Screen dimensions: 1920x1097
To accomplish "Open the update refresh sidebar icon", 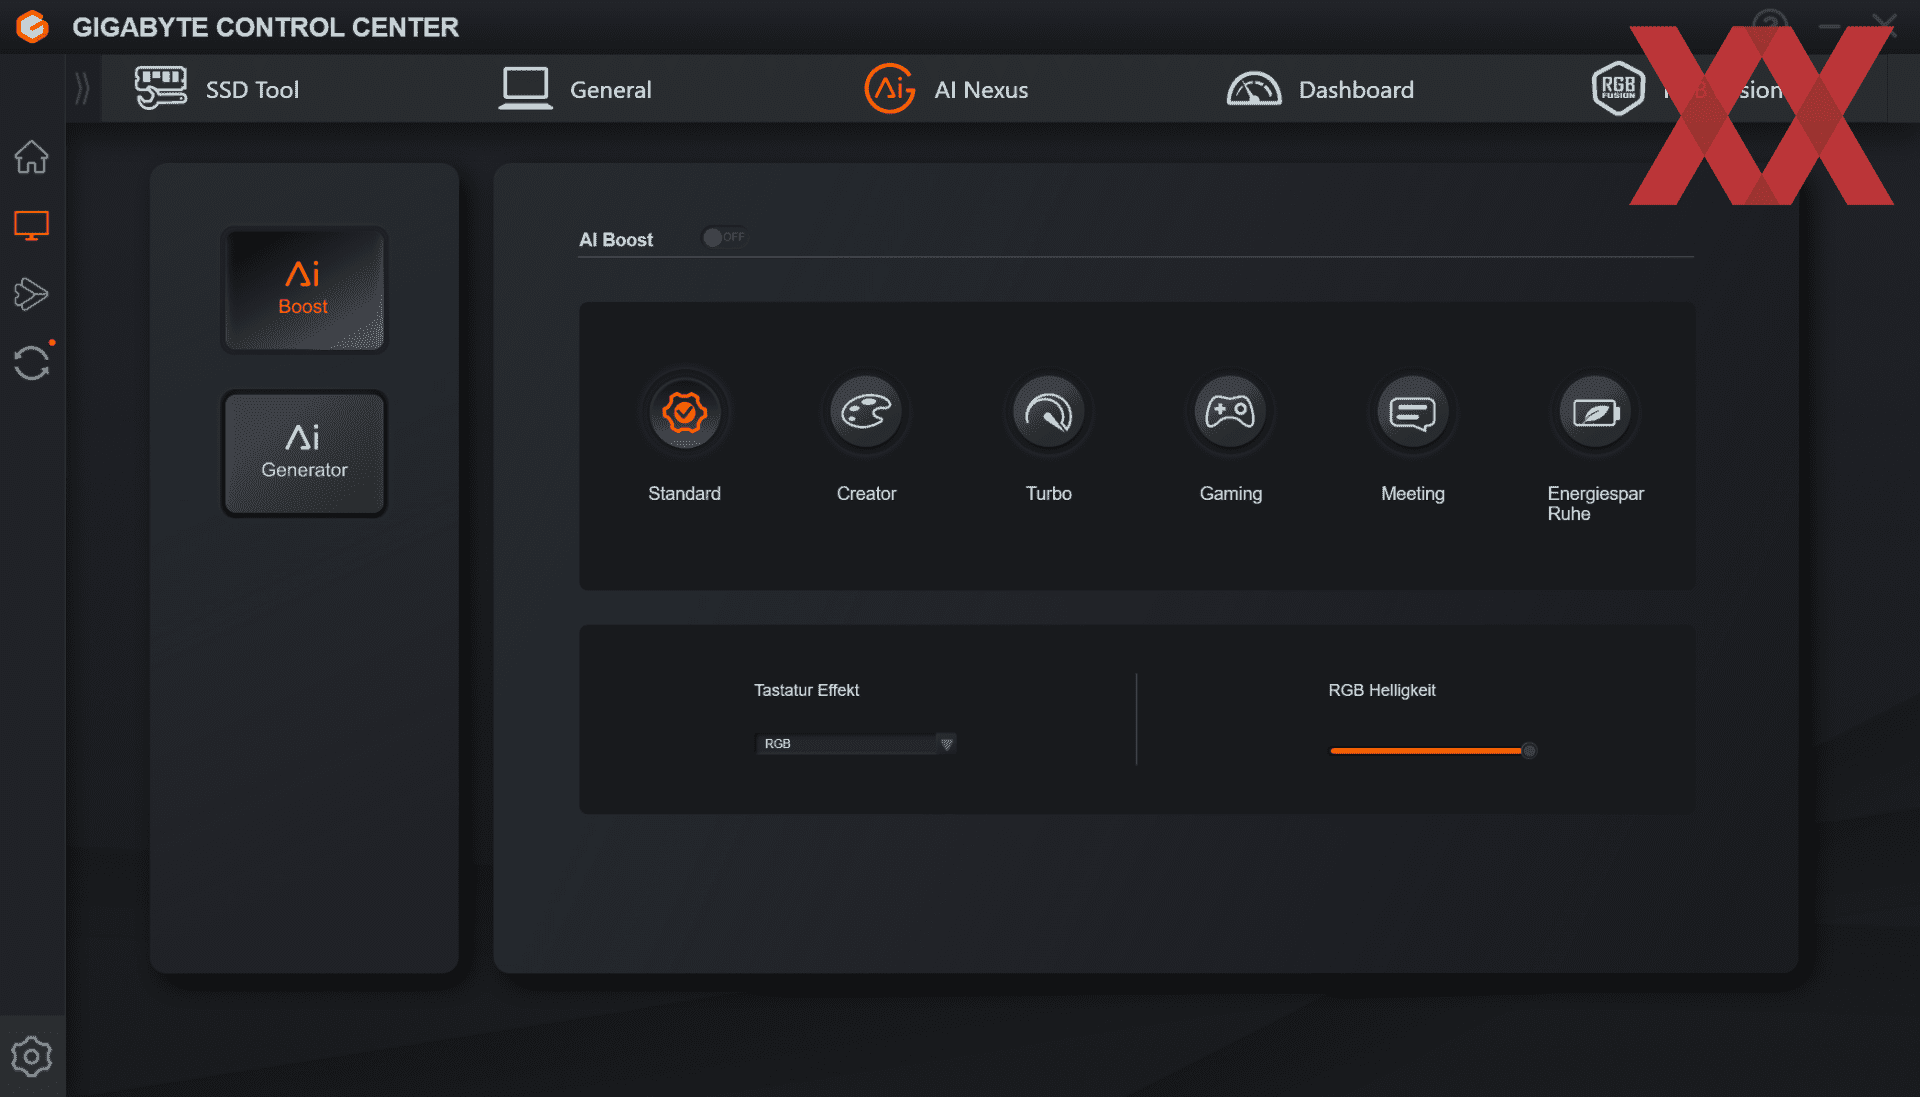I will tap(31, 363).
